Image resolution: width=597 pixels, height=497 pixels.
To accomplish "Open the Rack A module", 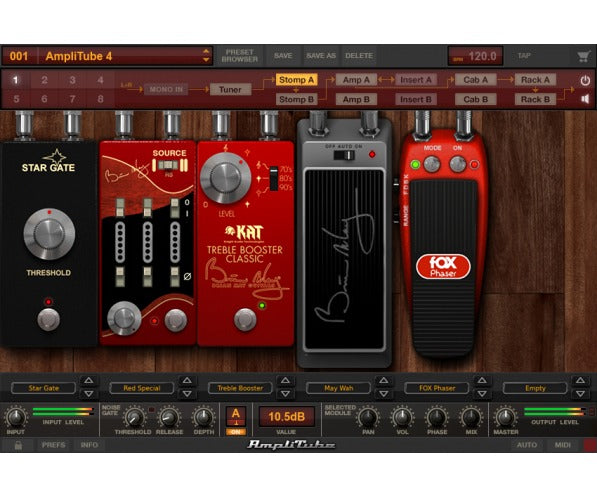I will click(x=535, y=80).
